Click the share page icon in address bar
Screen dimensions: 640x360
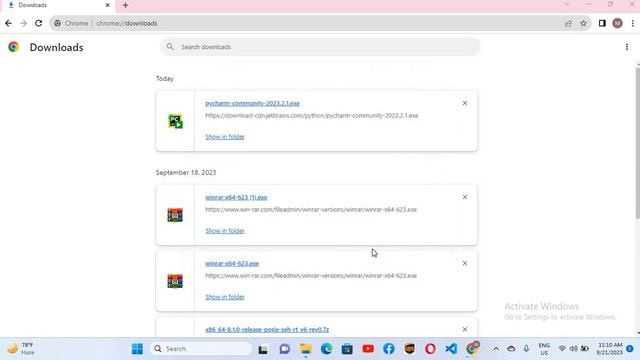click(x=568, y=23)
